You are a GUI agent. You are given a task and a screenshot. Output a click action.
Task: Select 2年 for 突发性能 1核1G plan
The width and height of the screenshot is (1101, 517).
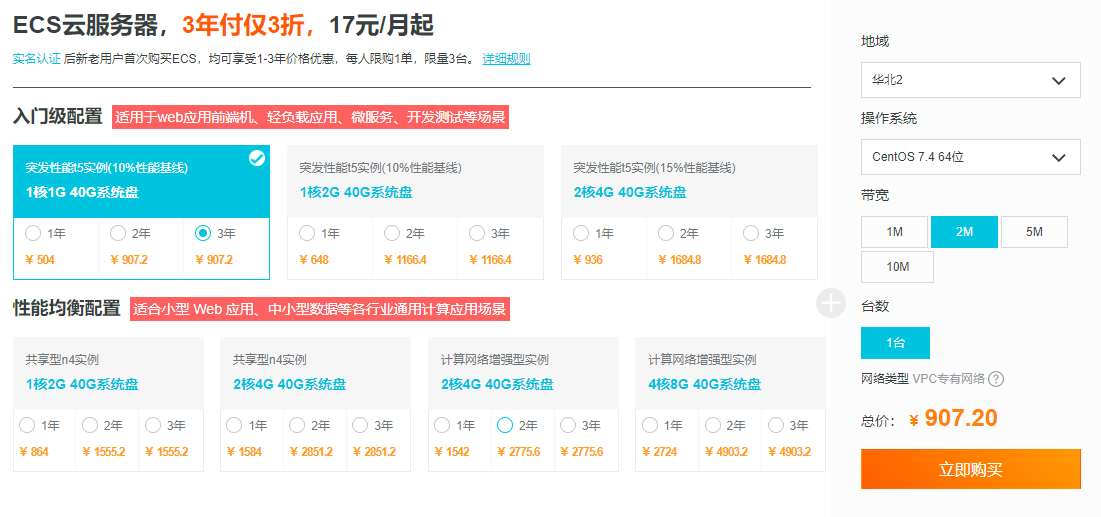click(118, 233)
